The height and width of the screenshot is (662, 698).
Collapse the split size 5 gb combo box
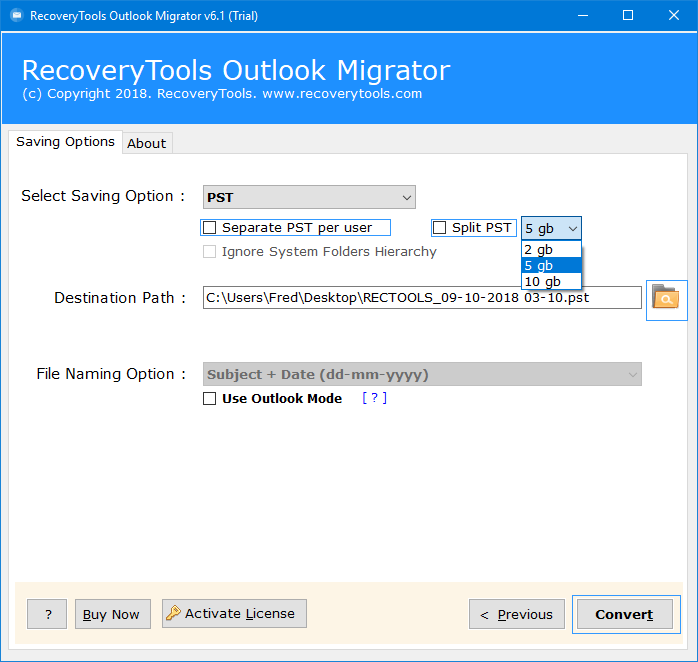(551, 228)
